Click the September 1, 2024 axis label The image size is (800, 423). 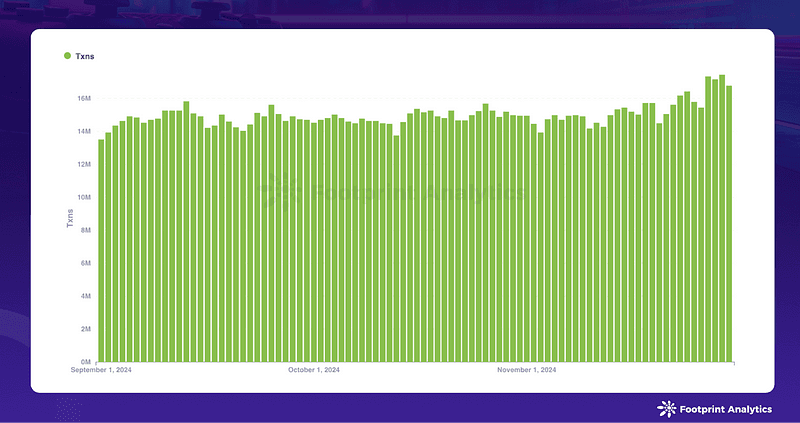click(101, 370)
